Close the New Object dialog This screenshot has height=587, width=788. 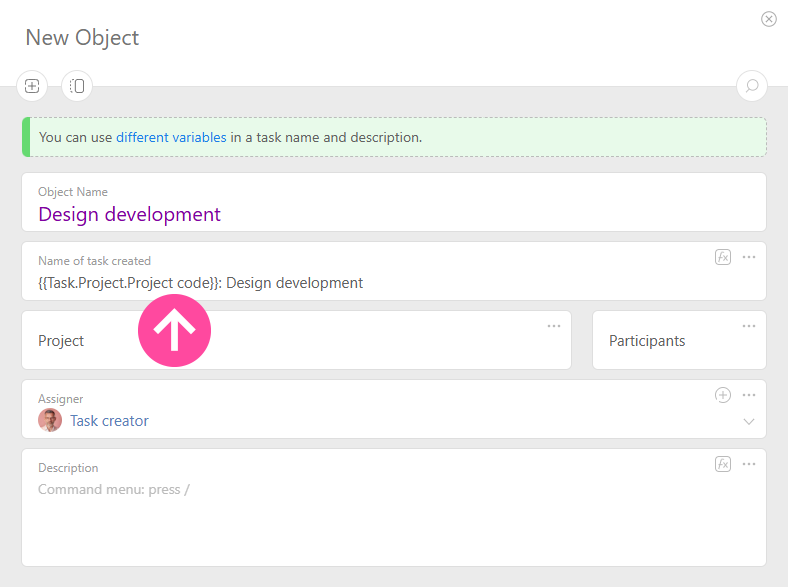769,19
